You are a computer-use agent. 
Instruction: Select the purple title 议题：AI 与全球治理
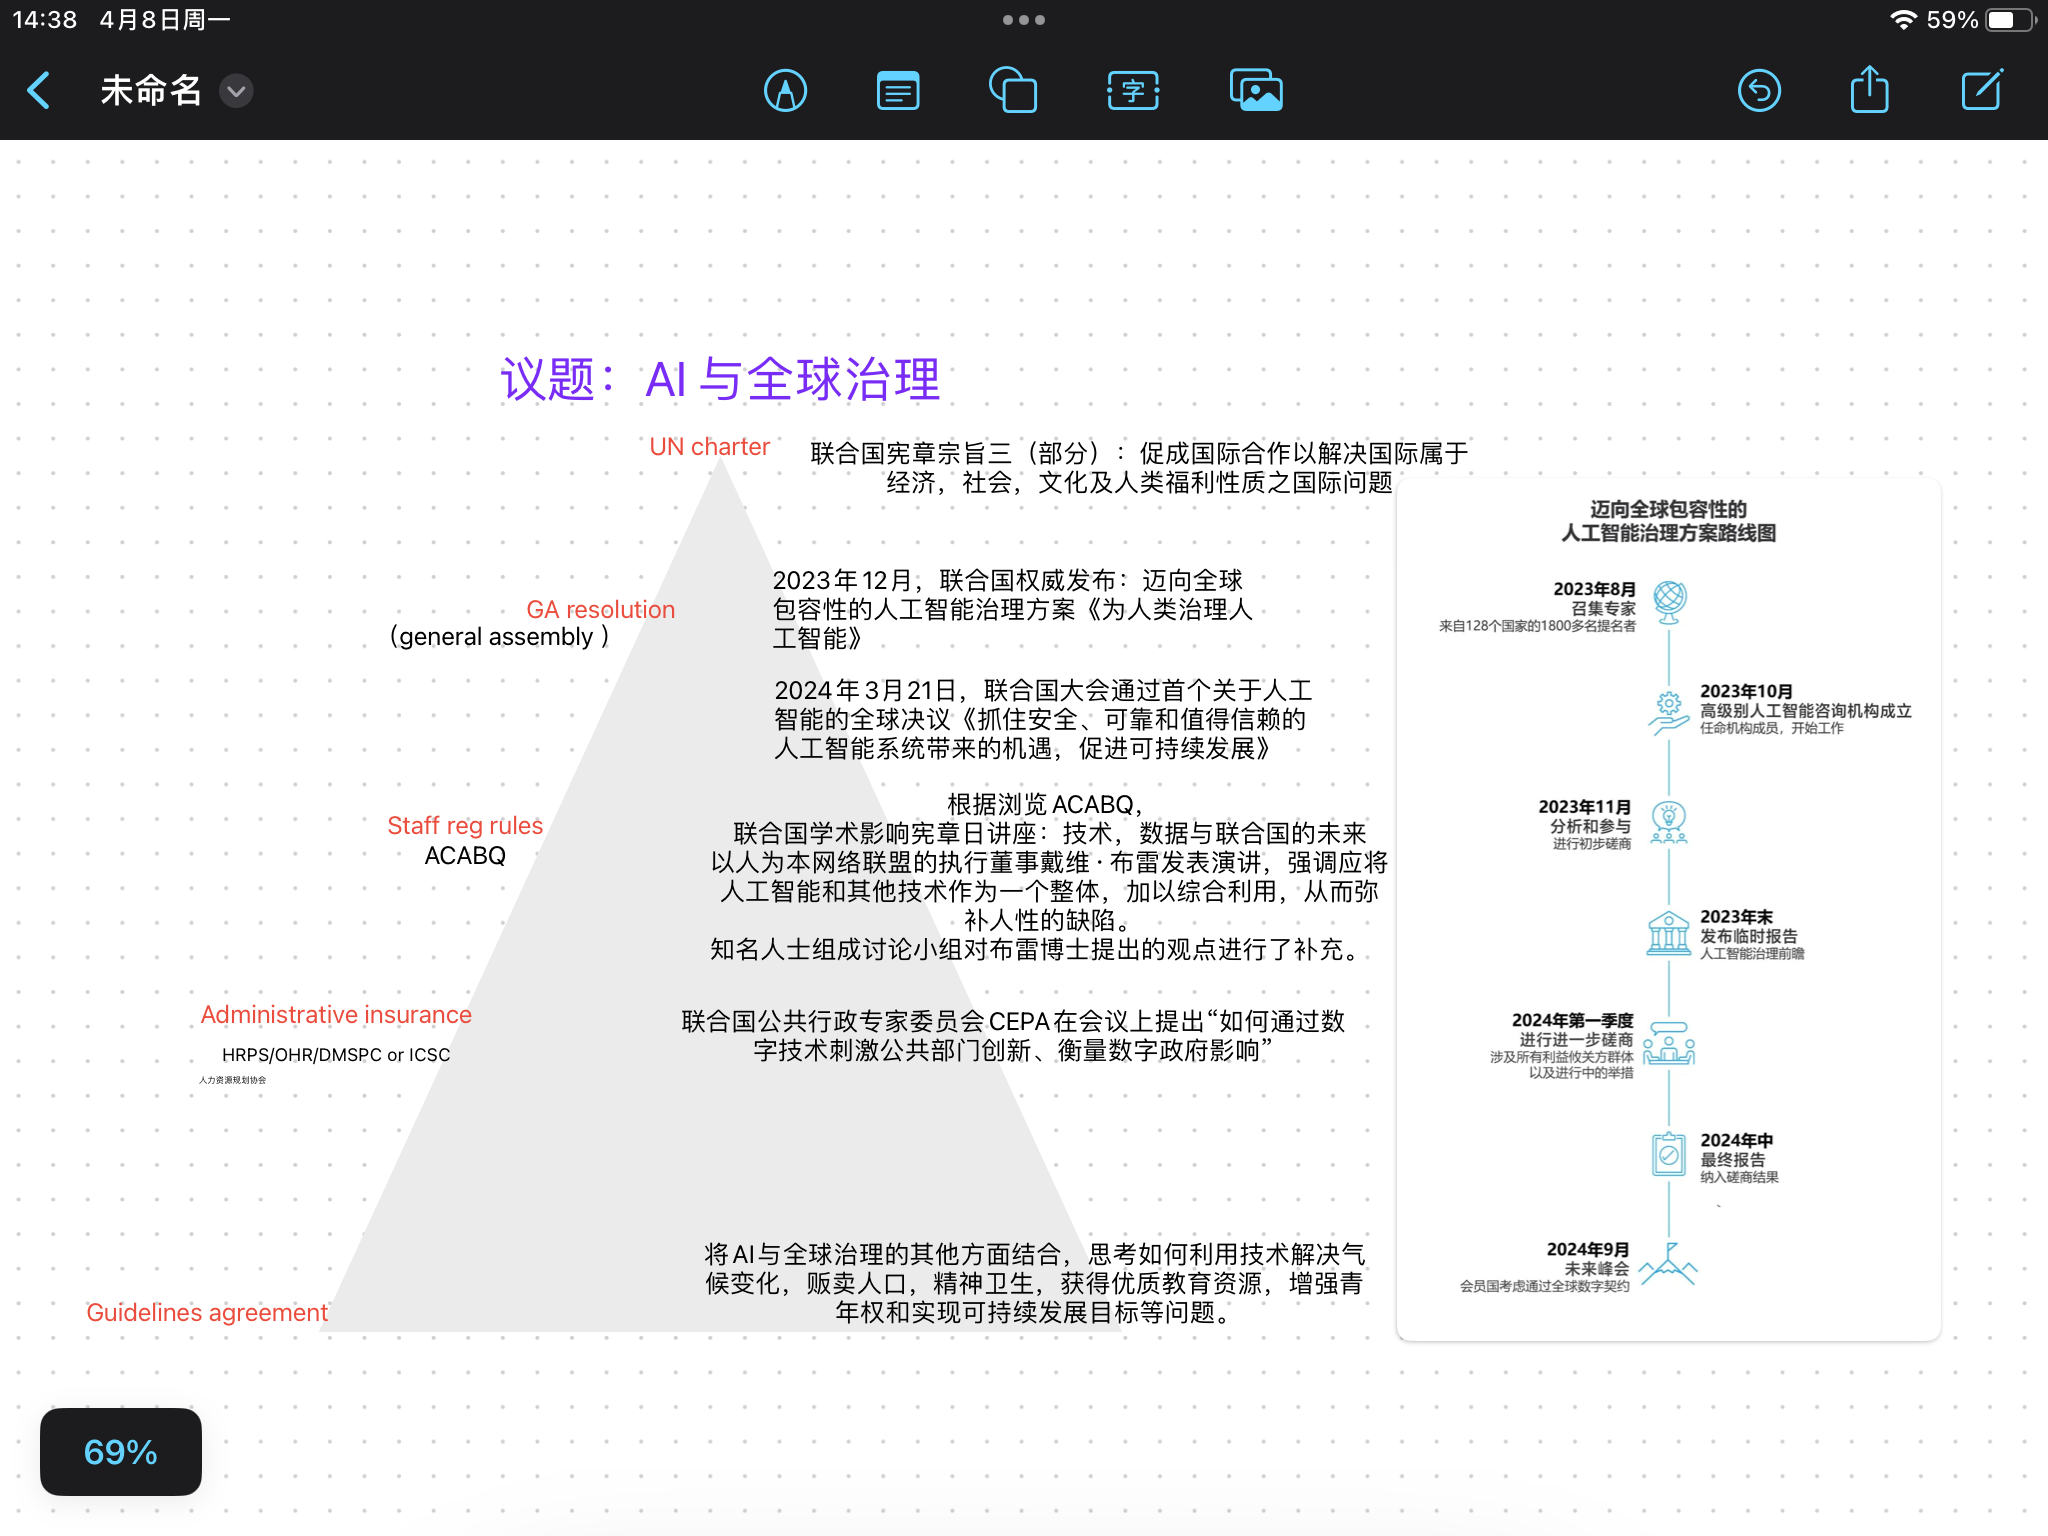720,380
